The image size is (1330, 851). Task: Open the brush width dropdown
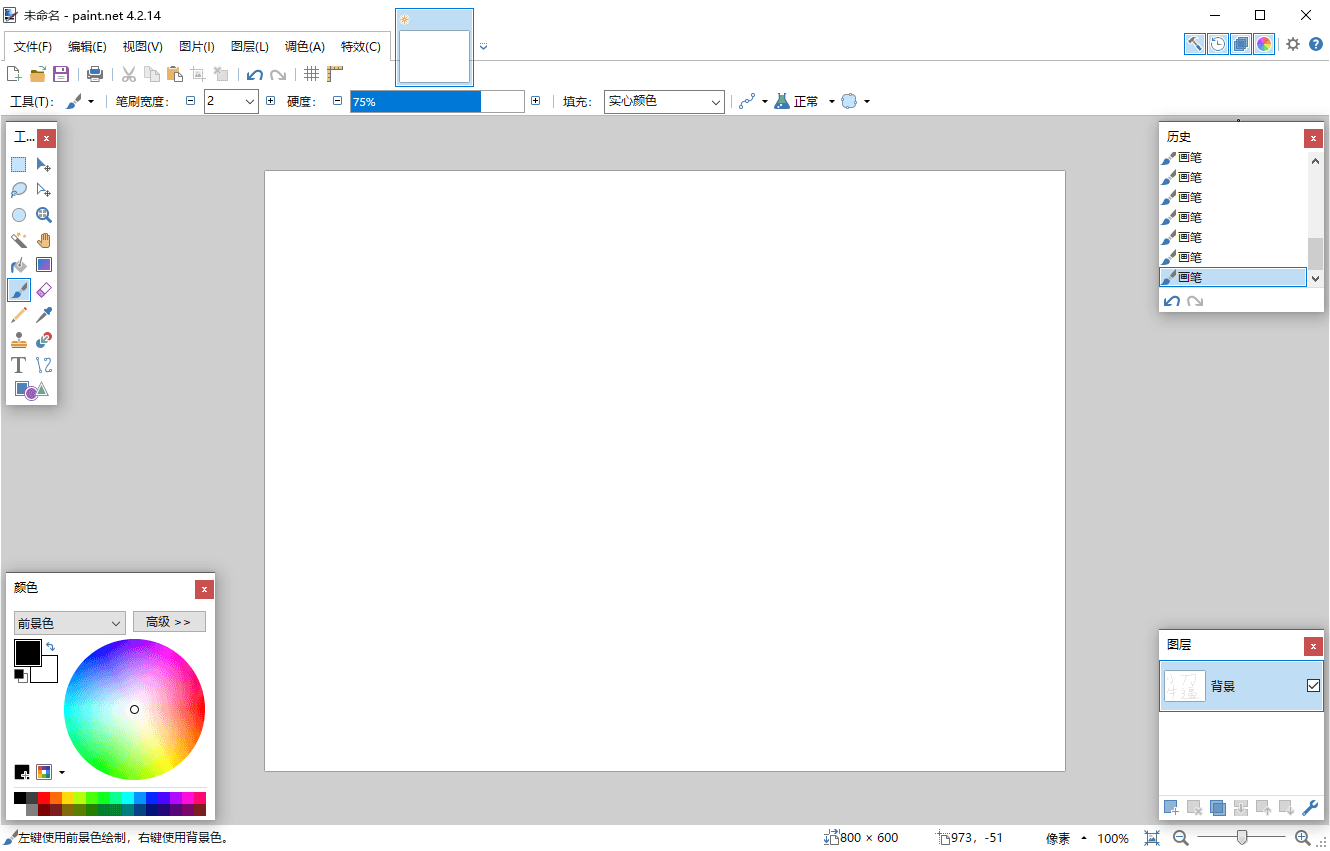(231, 100)
